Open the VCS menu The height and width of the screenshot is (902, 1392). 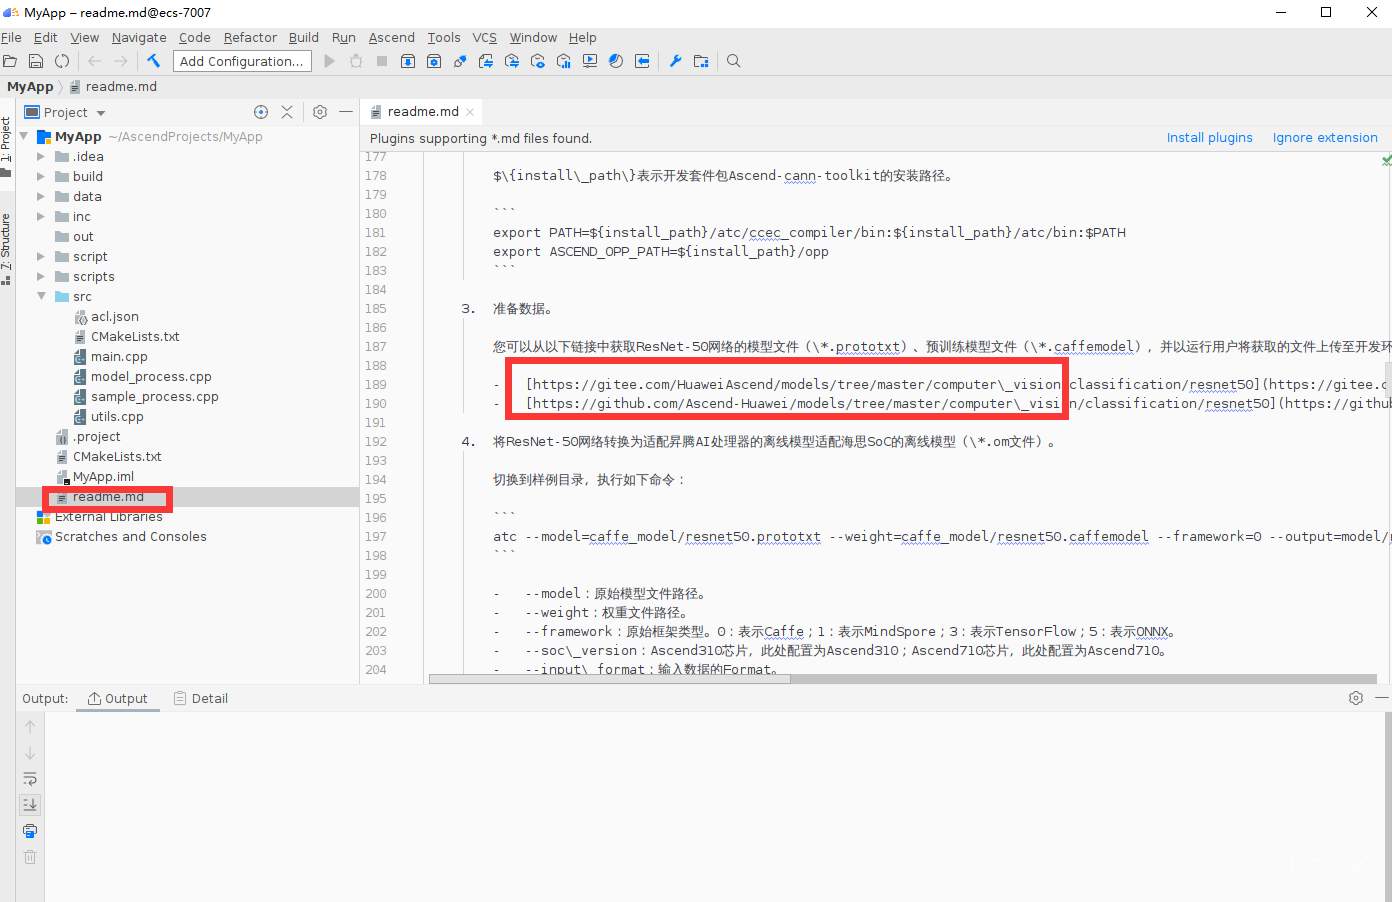click(x=484, y=37)
